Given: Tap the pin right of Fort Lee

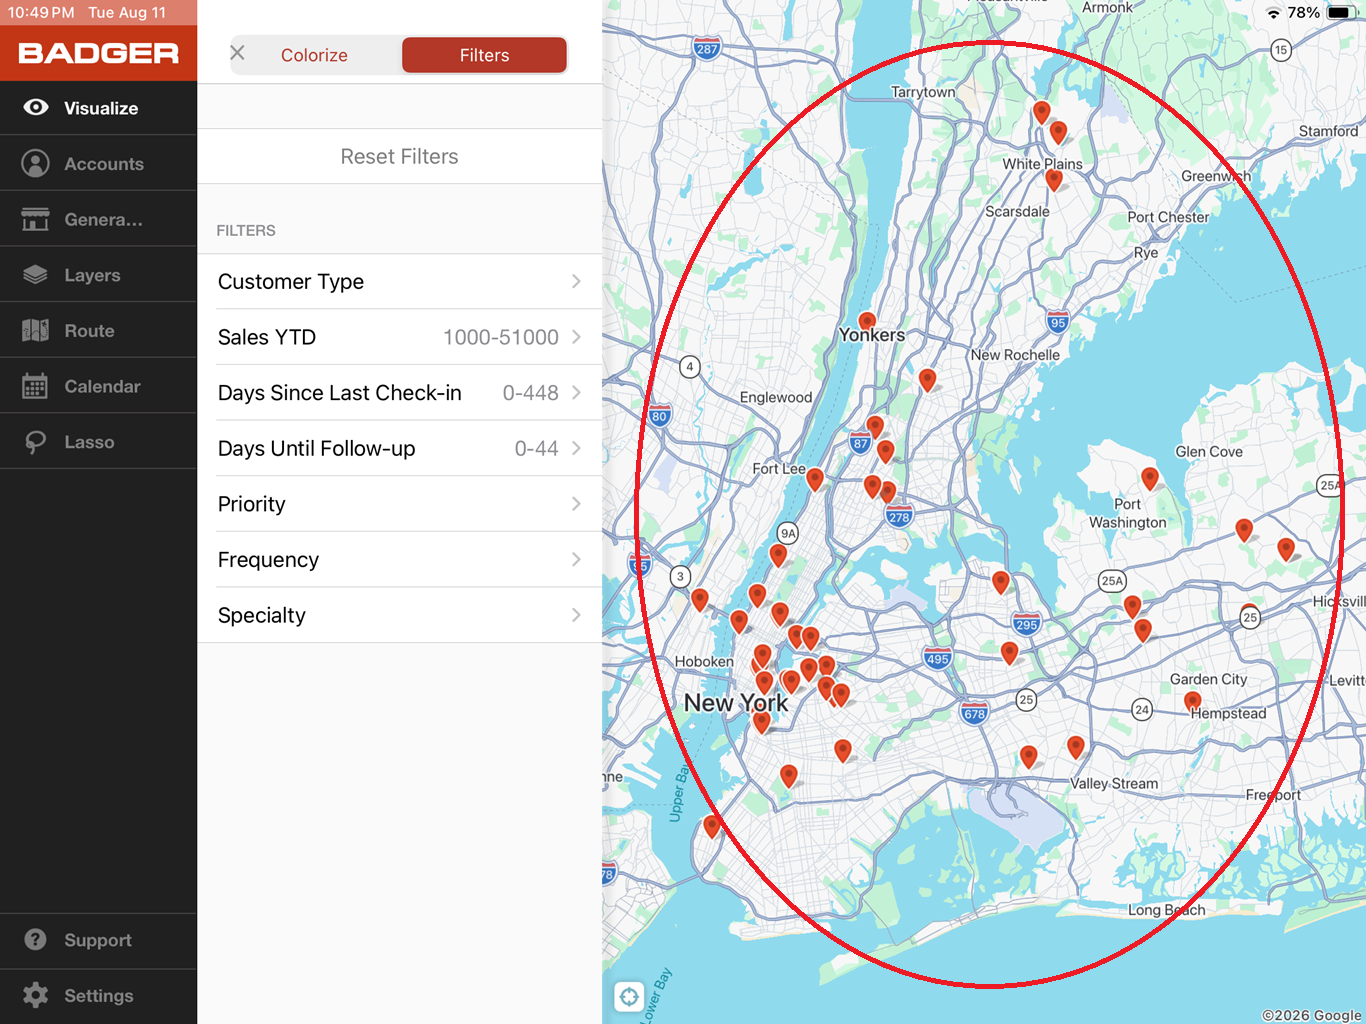Looking at the screenshot, I should 815,479.
